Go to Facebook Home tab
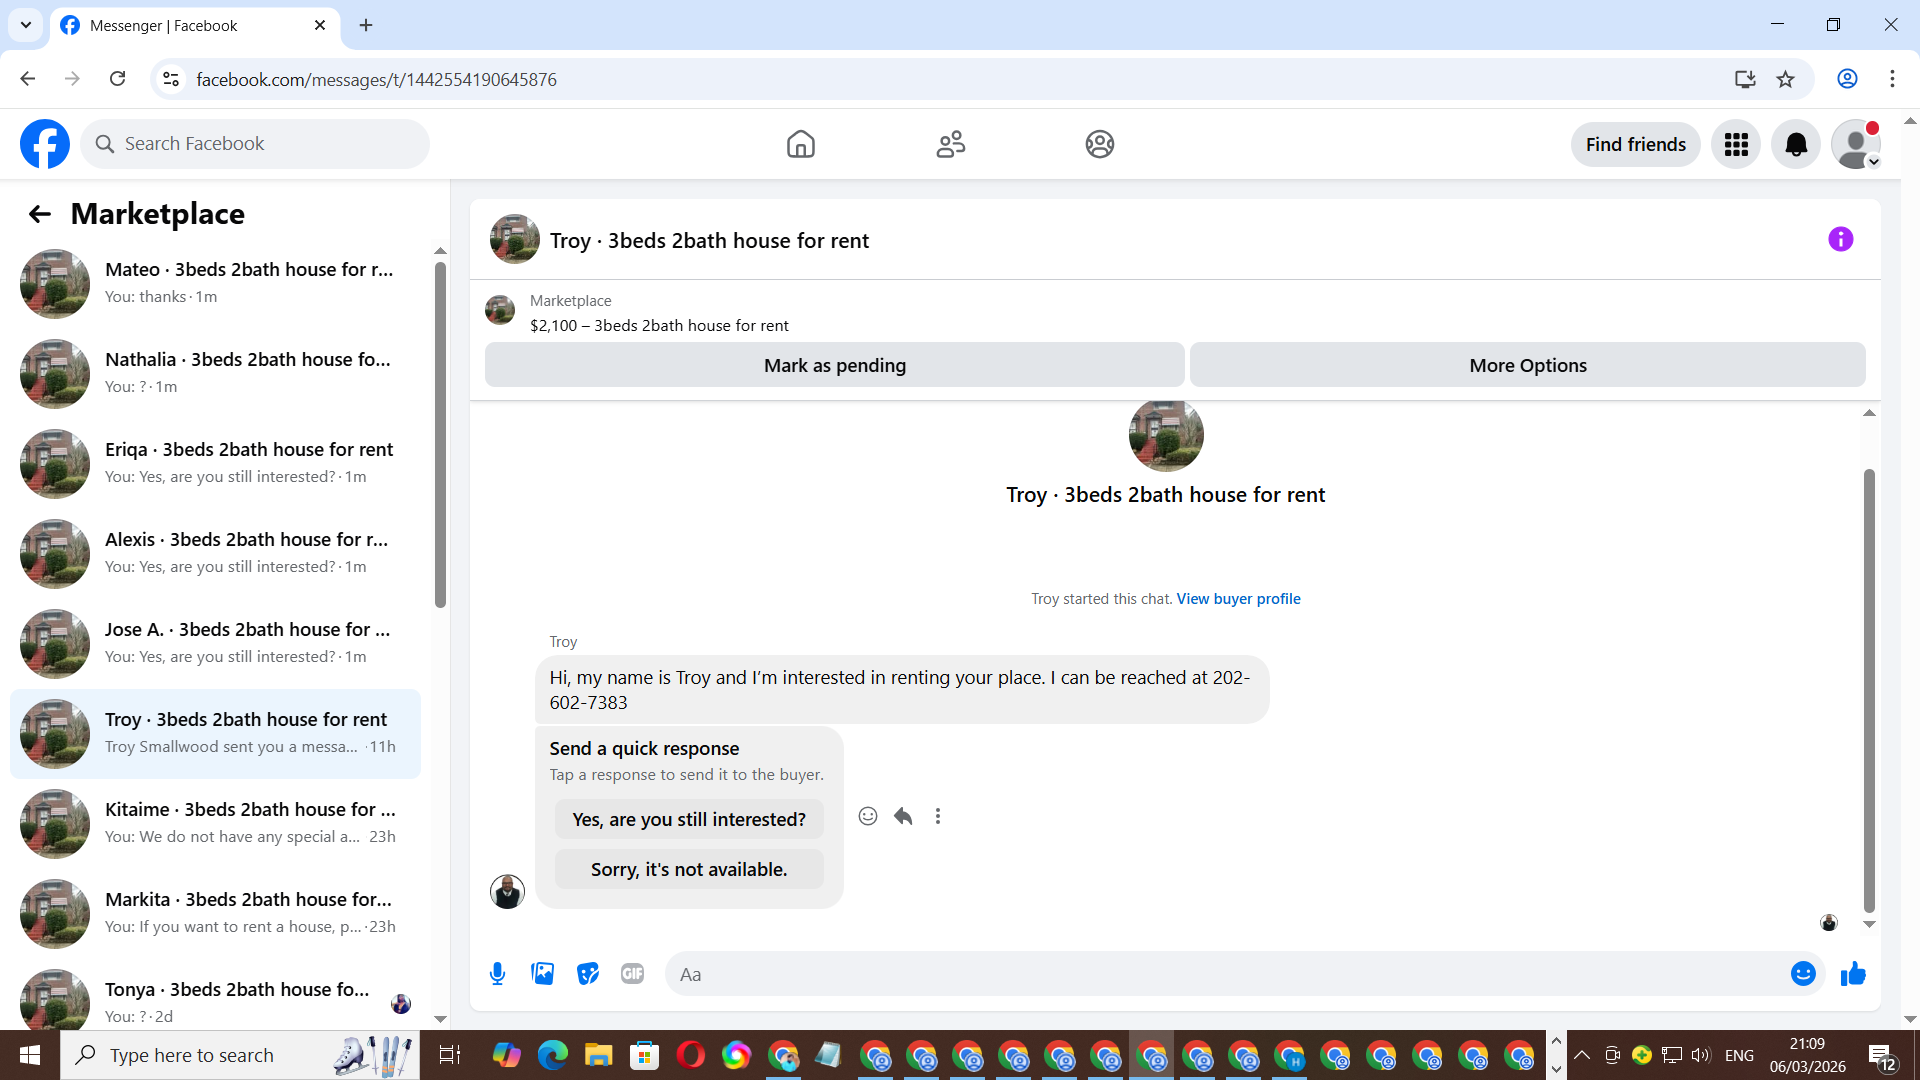Viewport: 1920px width, 1080px height. [800, 145]
